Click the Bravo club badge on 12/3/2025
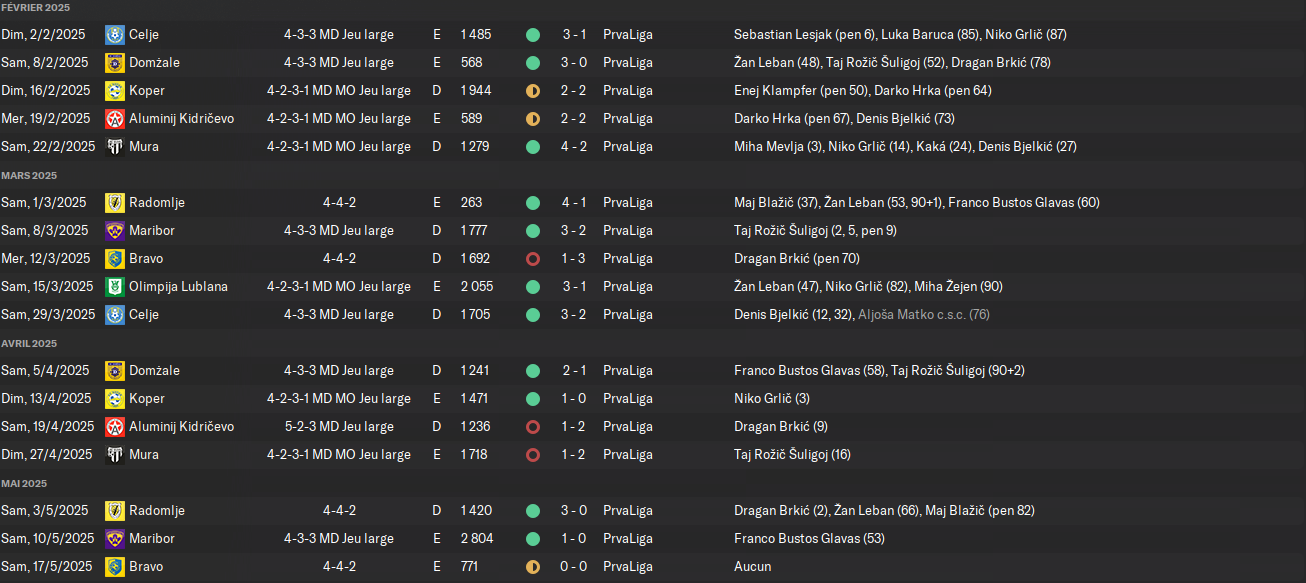Viewport: 1306px width, 583px height. [x=115, y=258]
